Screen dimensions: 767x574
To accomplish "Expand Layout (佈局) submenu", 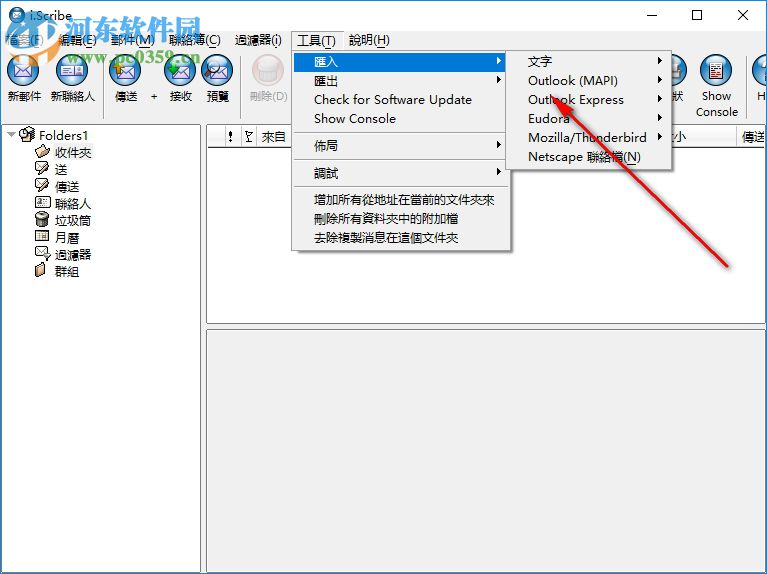I will (x=401, y=145).
